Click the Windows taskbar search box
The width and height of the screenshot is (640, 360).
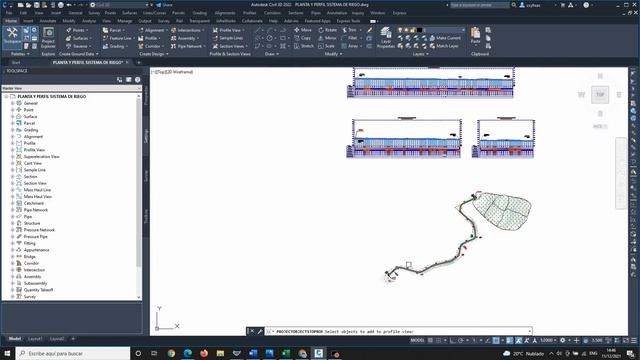click(73, 353)
